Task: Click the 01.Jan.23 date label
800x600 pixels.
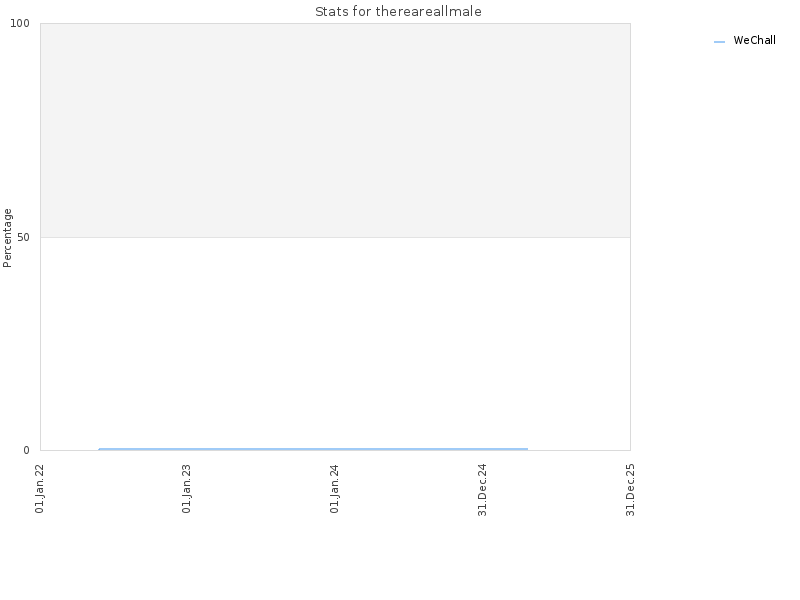Action: [x=187, y=489]
